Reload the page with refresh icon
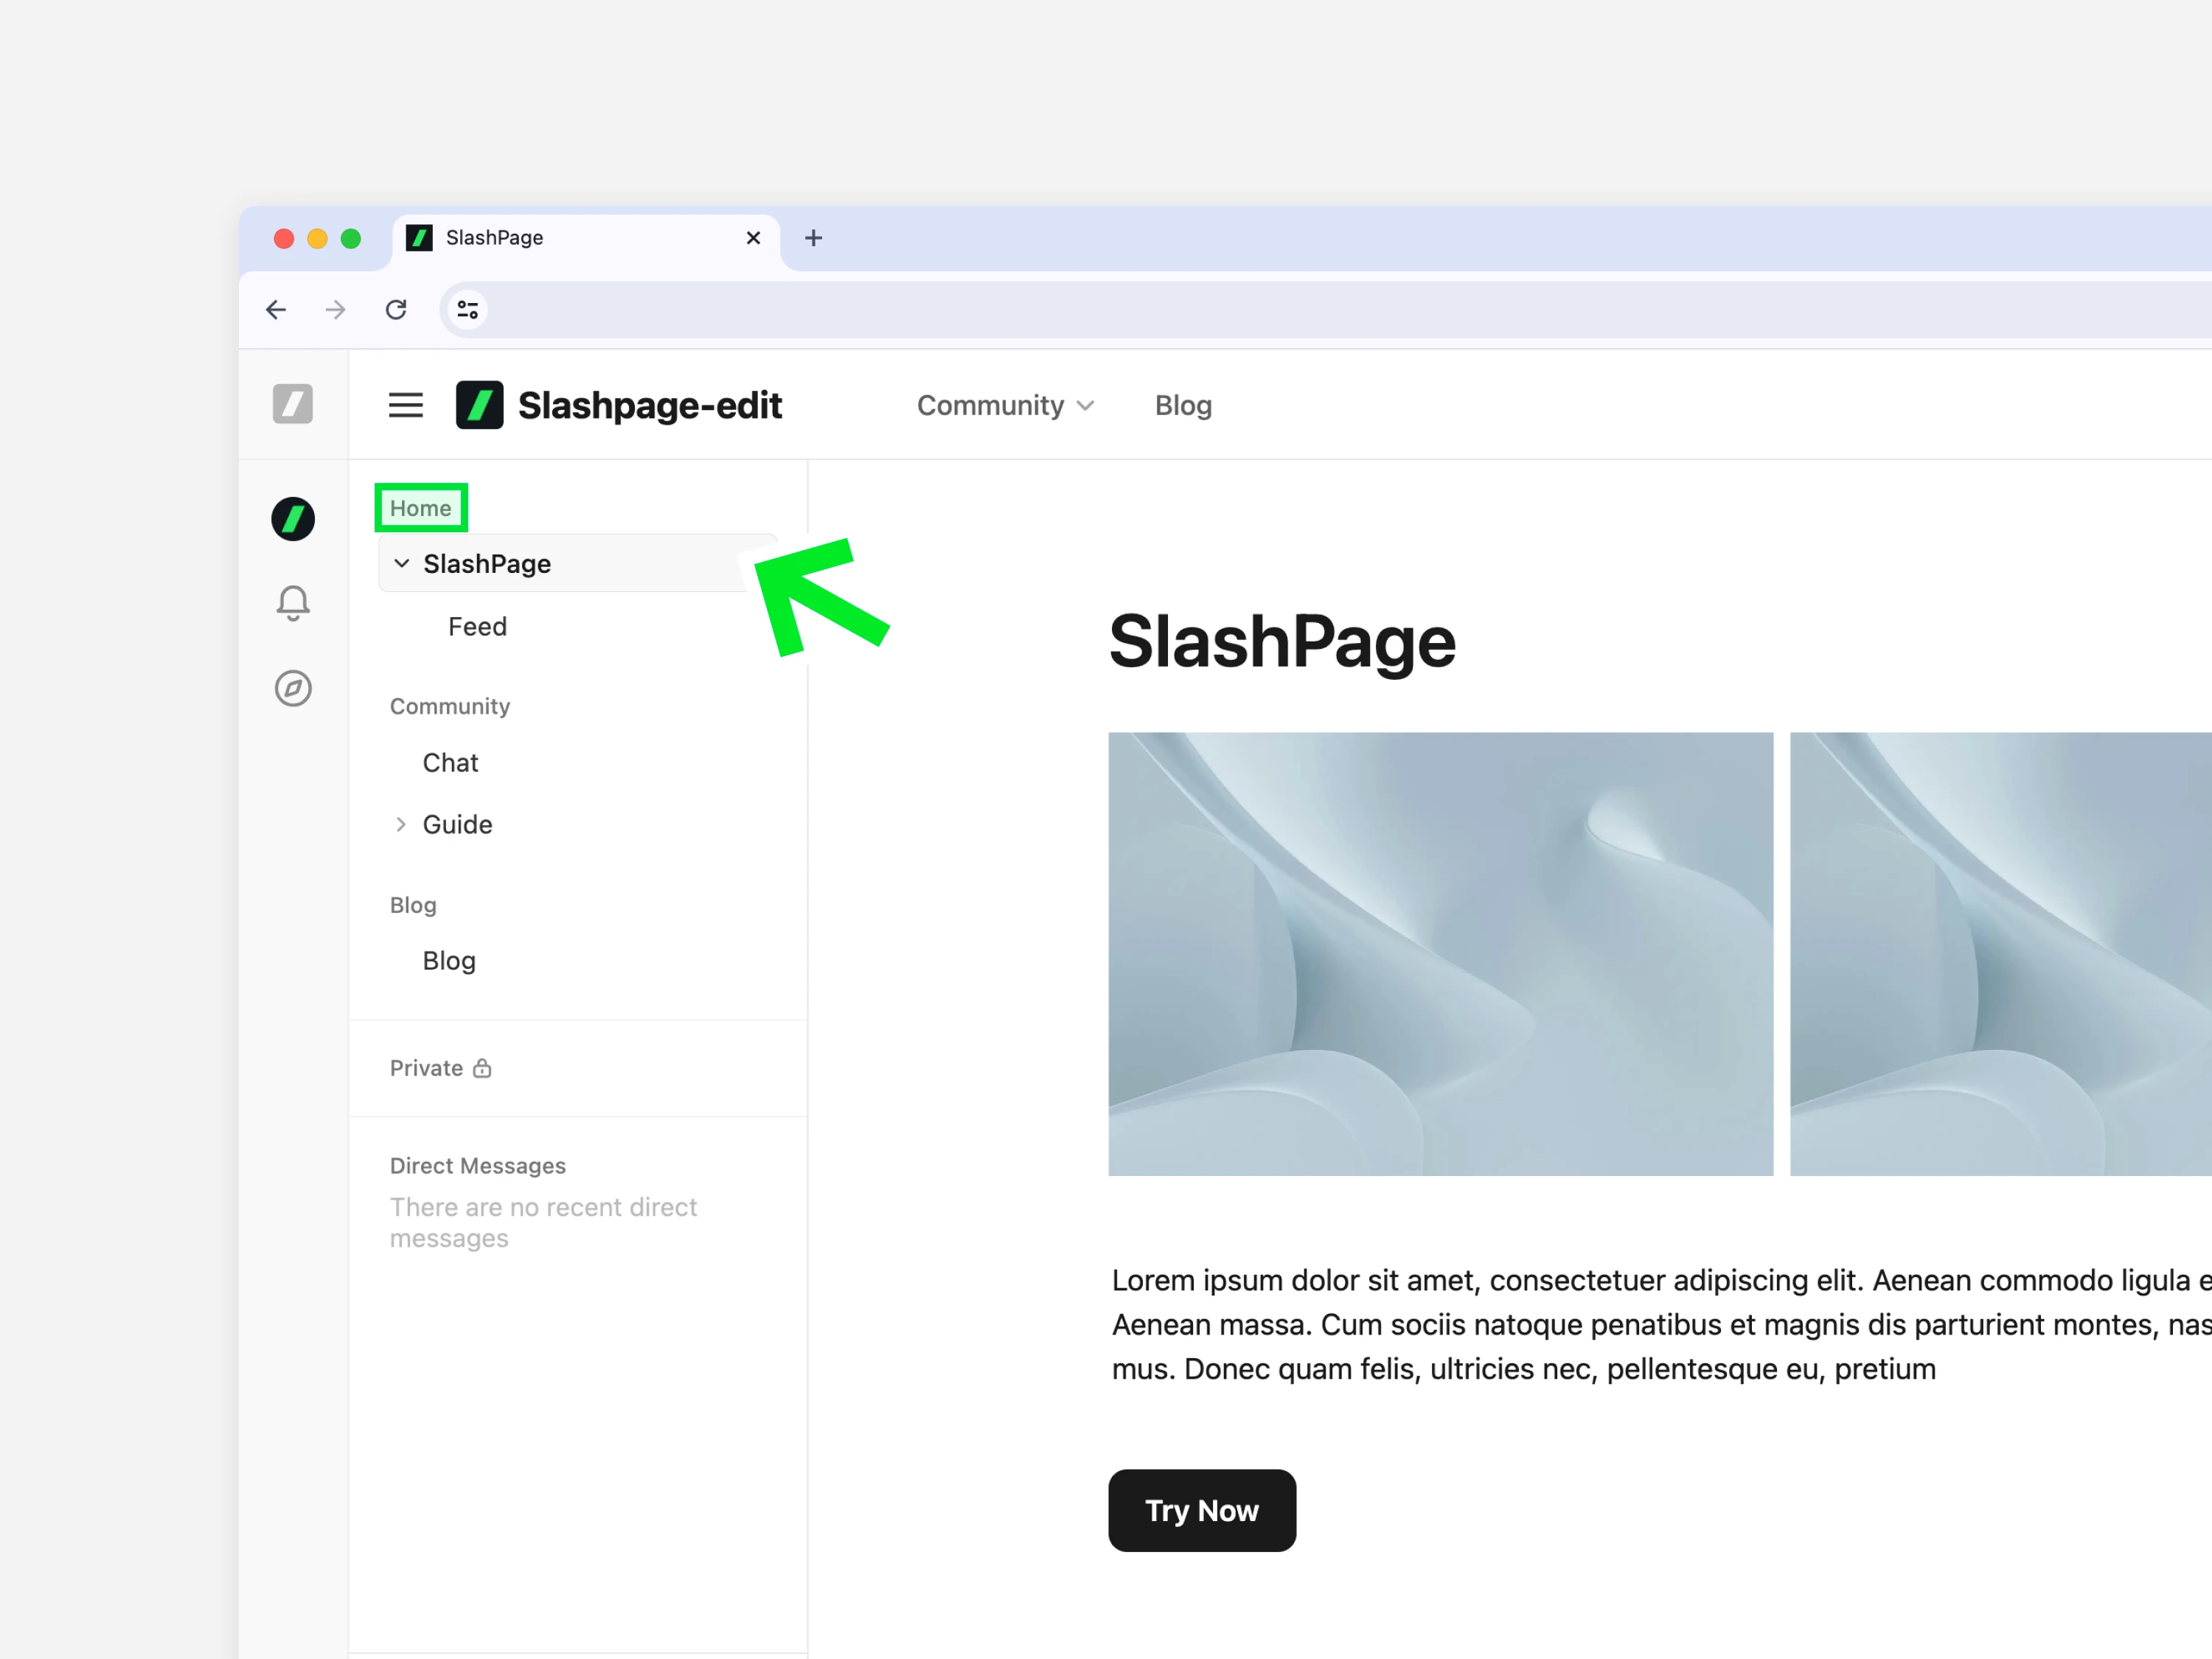Image resolution: width=2212 pixels, height=1659 pixels. pos(396,310)
